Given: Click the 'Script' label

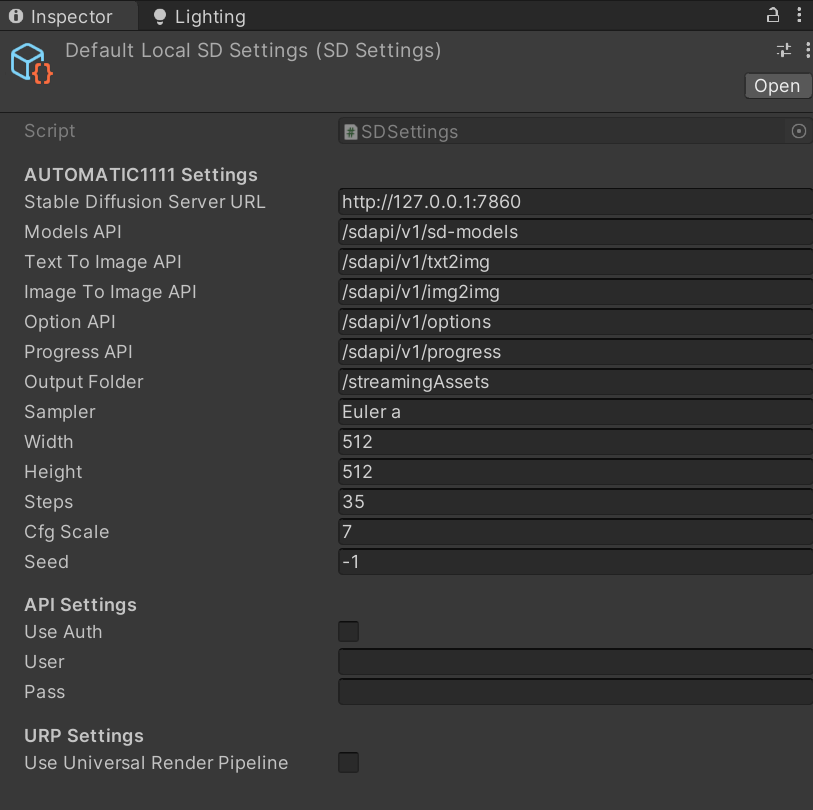Looking at the screenshot, I should pos(50,131).
